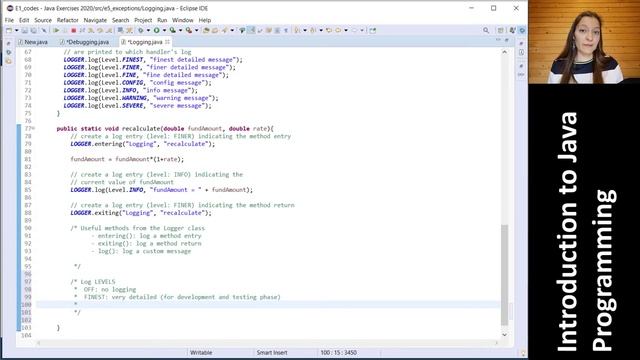This screenshot has width=640, height=360.
Task: Click the Coverage launch icon
Action: click(x=173, y=30)
